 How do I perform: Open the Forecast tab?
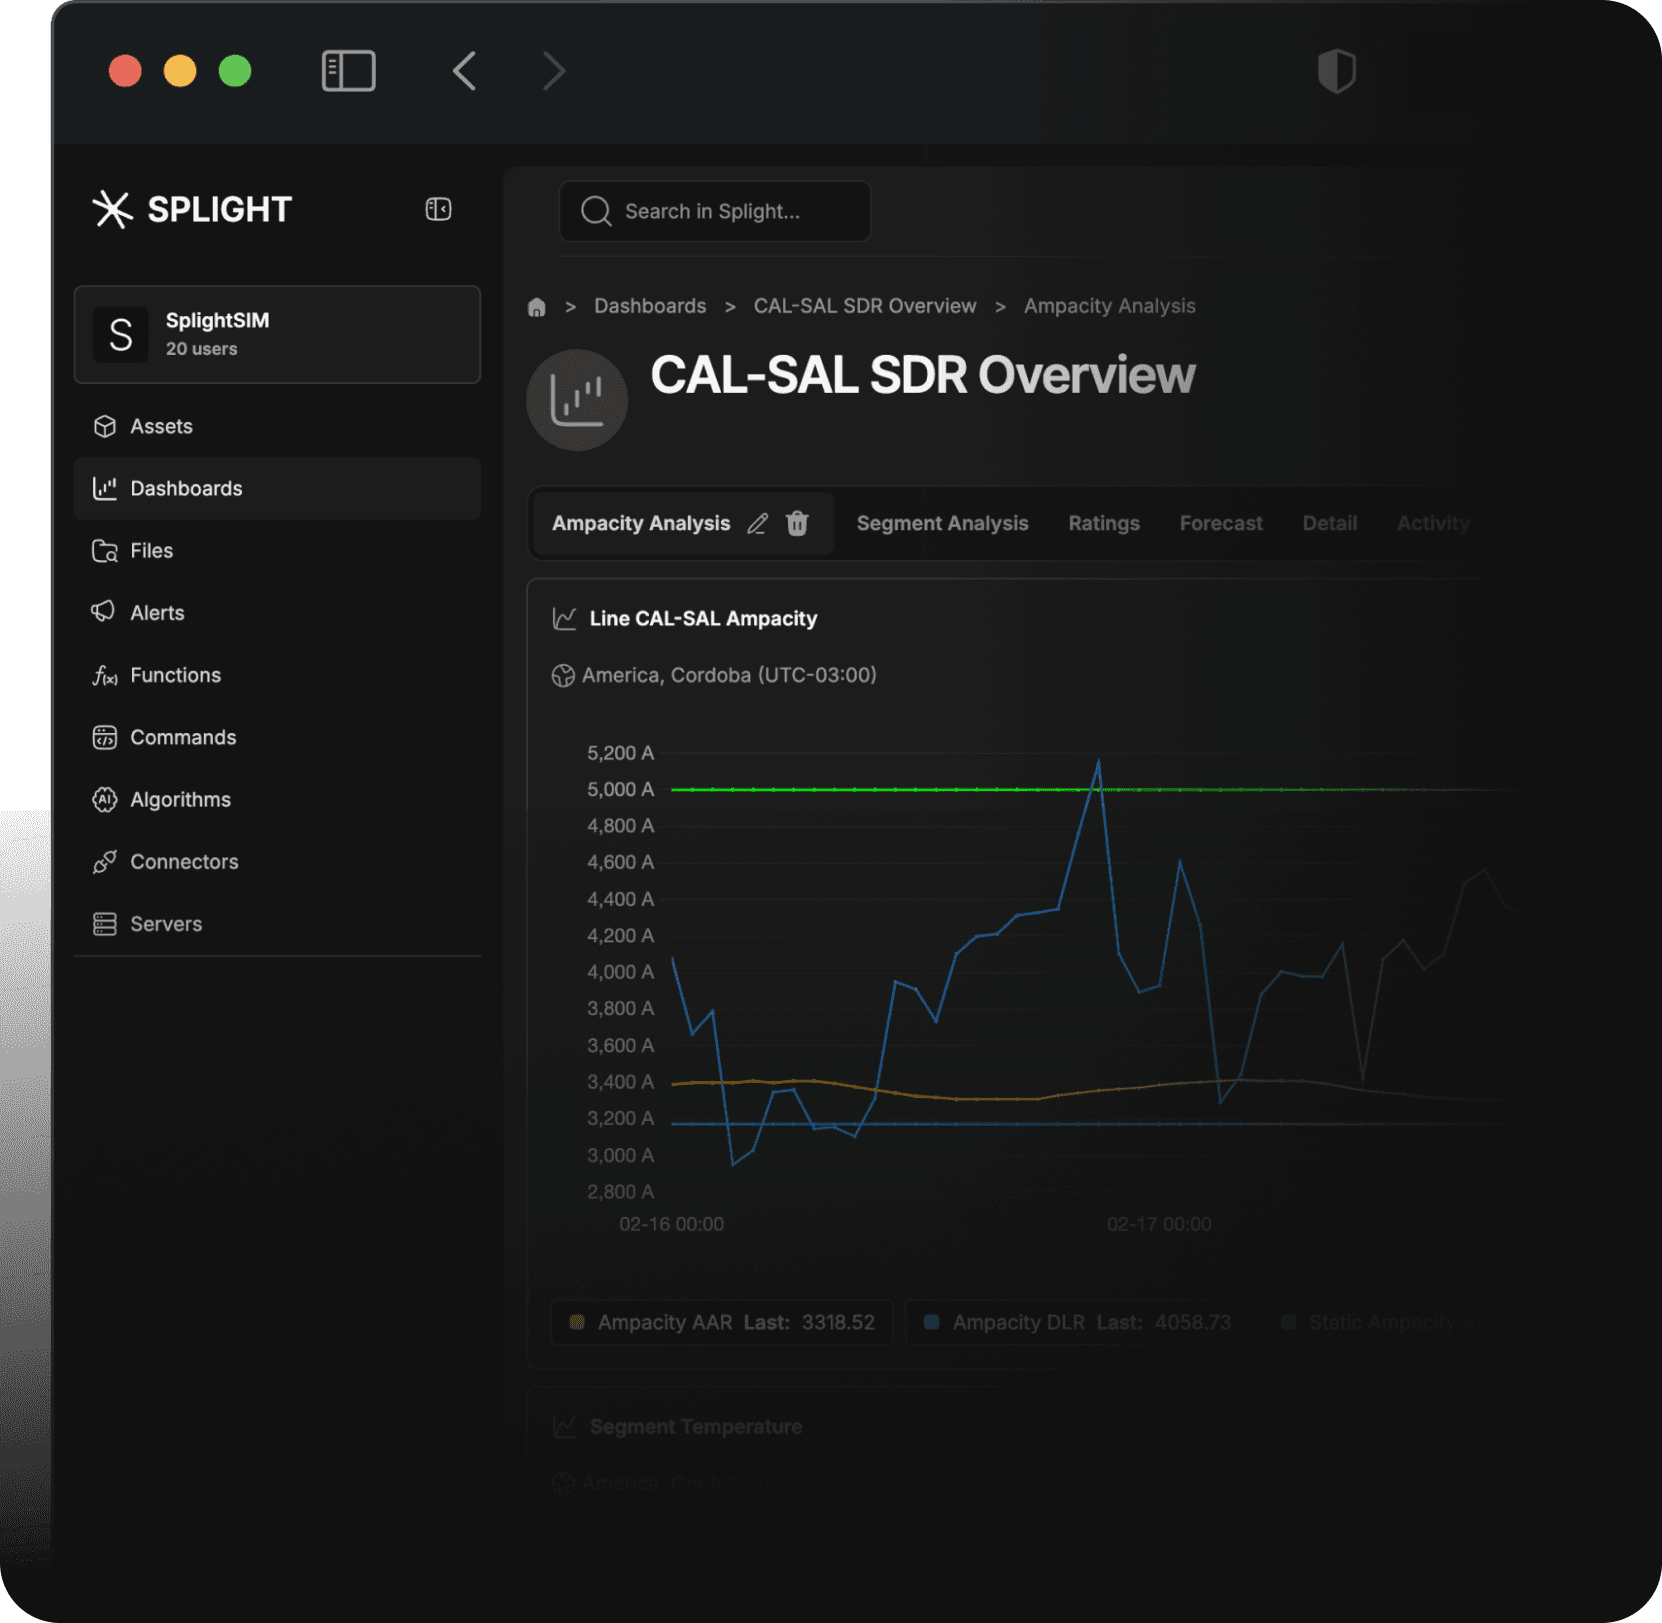point(1220,523)
